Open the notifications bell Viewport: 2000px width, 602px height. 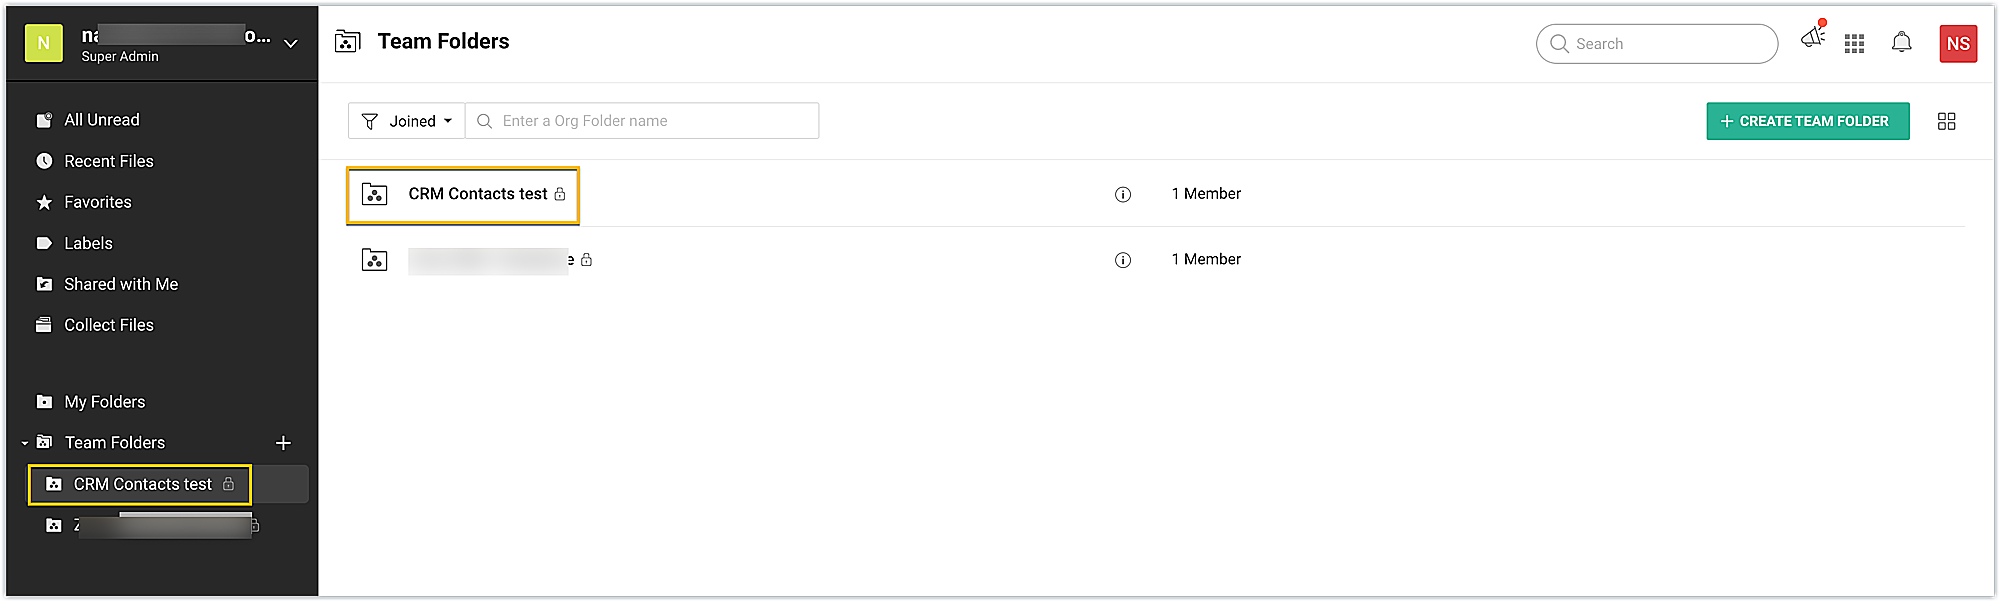(1901, 42)
